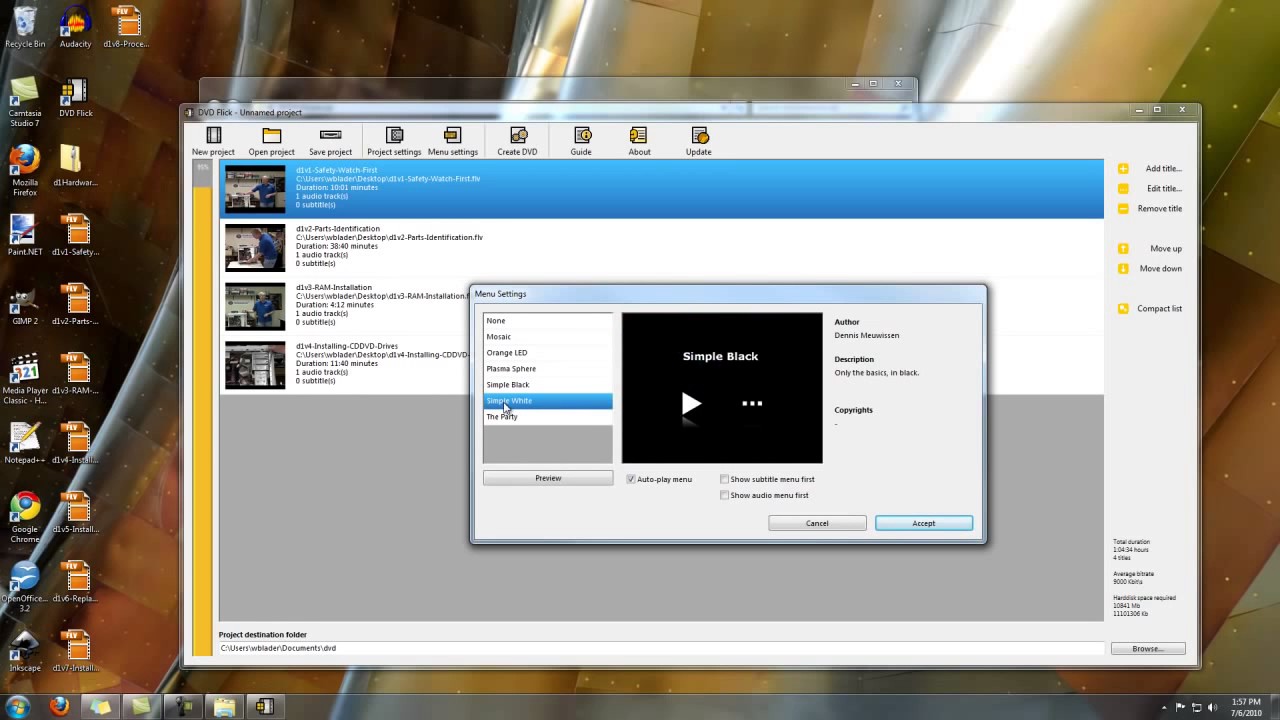
Task: Start a New project
Action: click(x=213, y=140)
